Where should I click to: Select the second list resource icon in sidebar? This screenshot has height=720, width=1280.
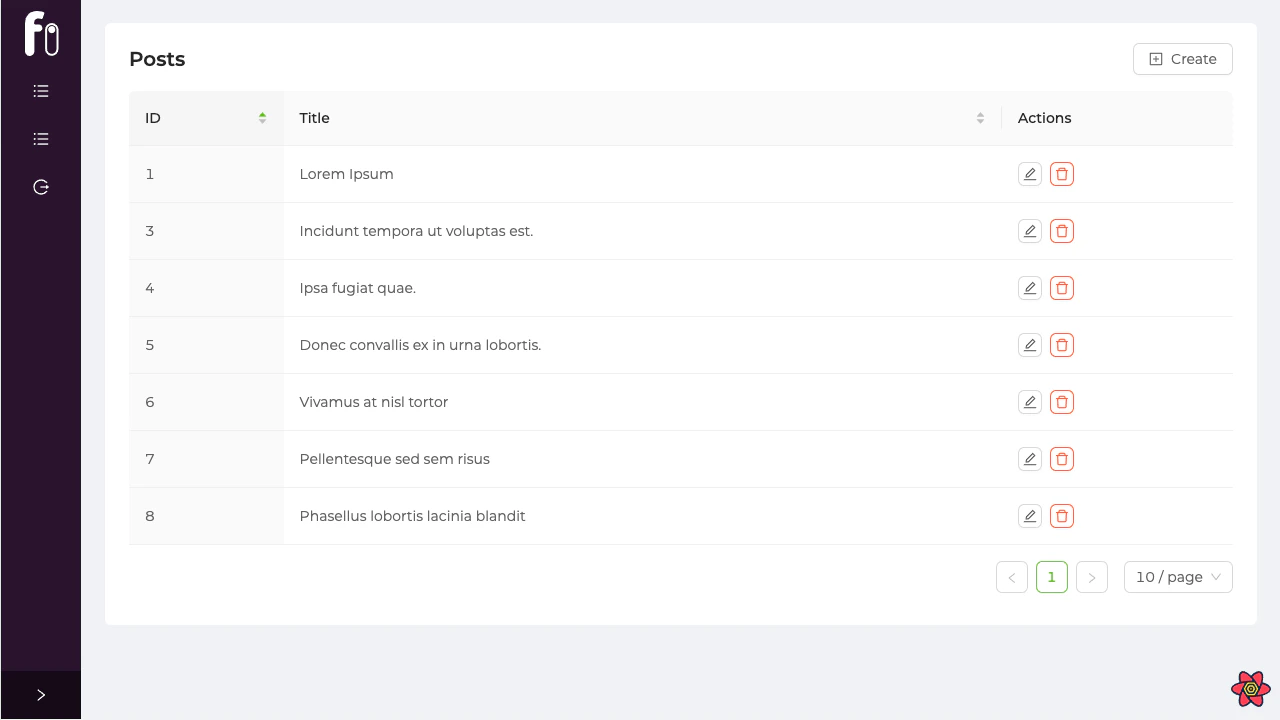click(x=41, y=138)
